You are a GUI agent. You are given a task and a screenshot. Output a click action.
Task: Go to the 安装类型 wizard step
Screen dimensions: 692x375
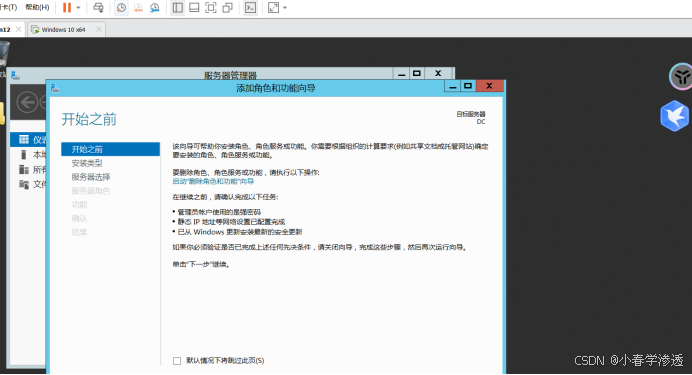click(x=87, y=163)
